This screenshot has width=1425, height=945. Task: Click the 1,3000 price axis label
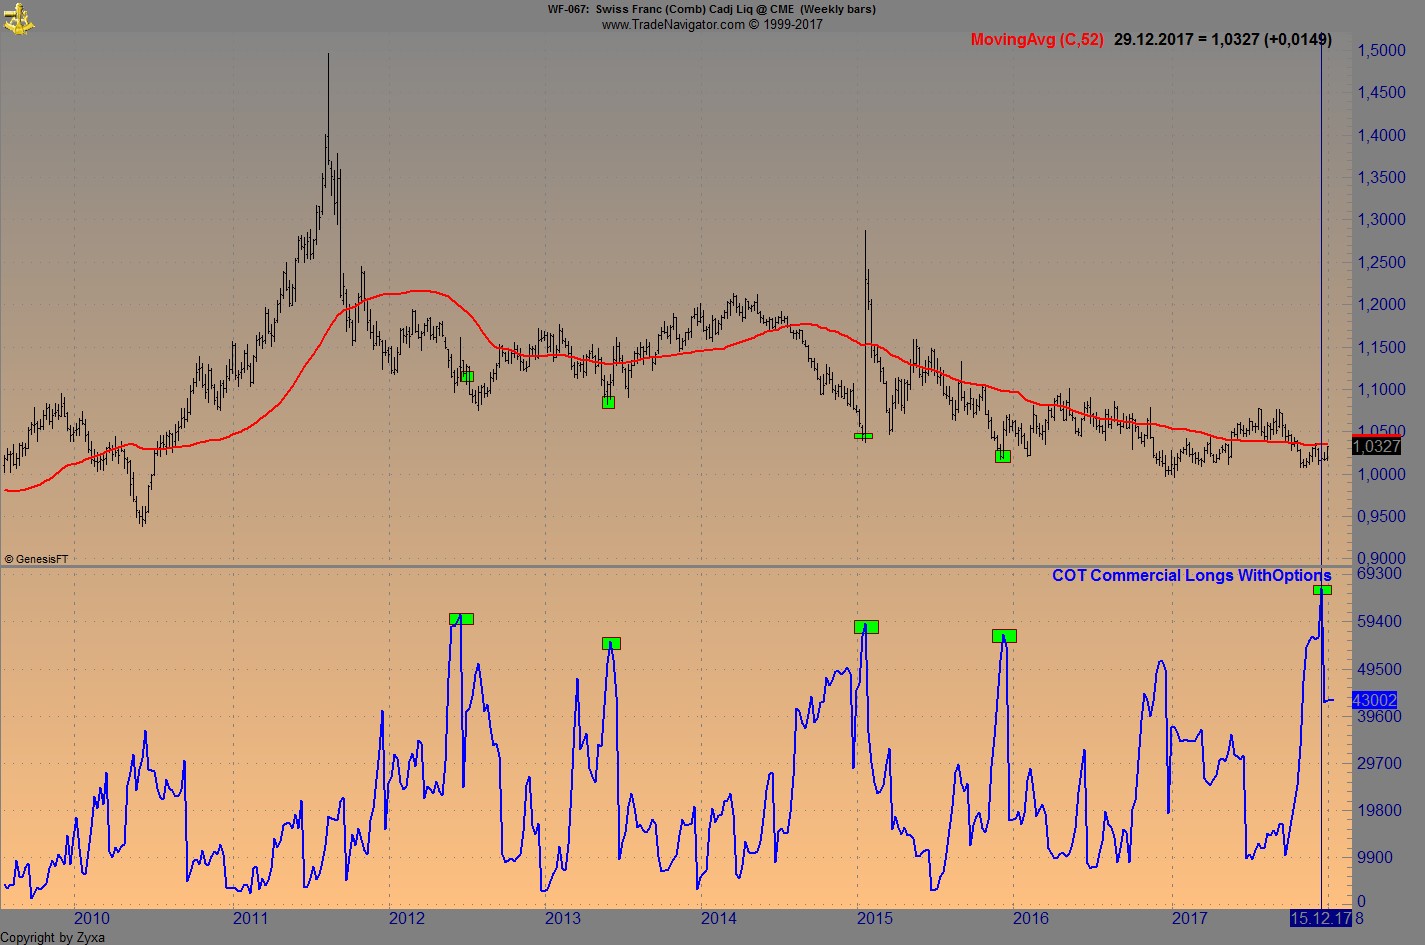1381,220
